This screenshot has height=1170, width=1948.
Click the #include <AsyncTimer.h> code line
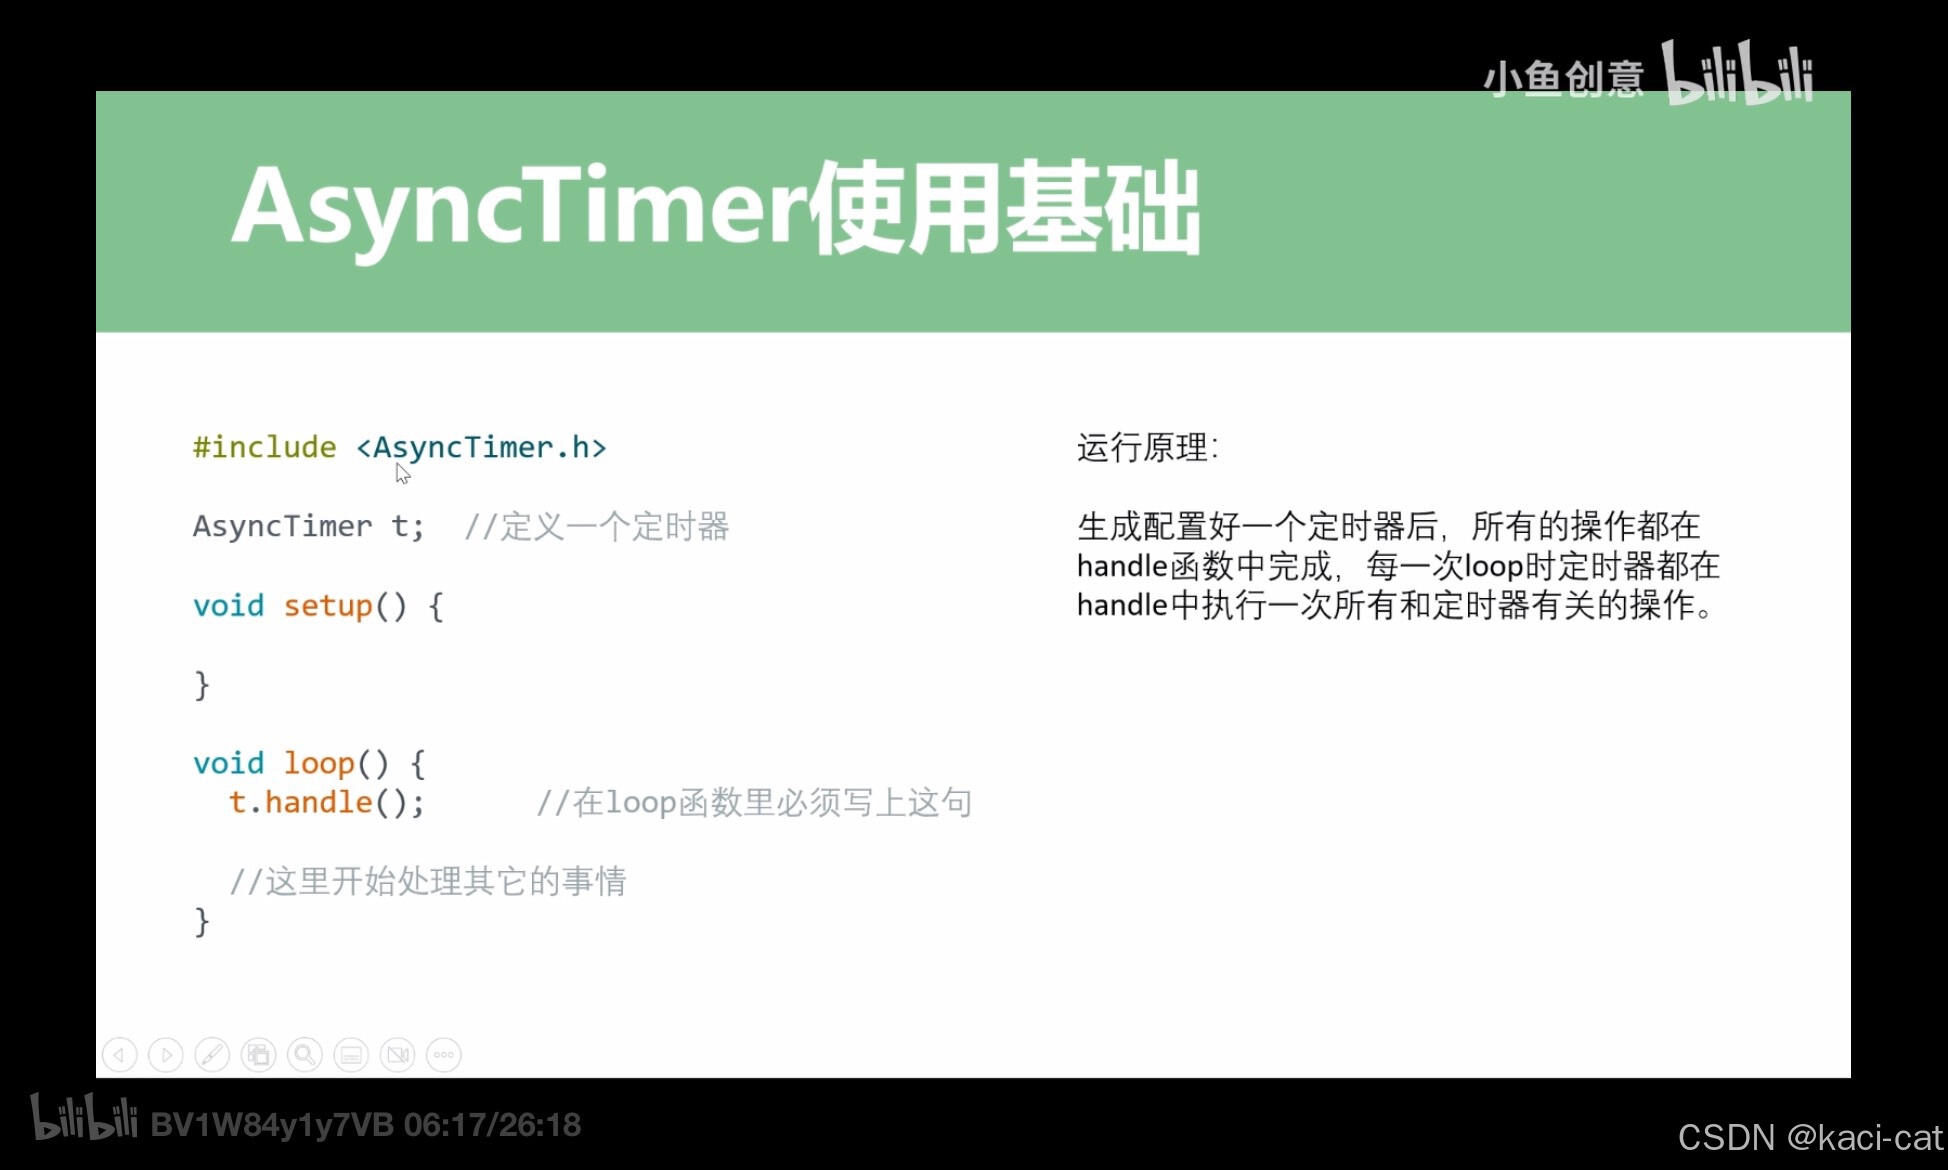tap(399, 447)
